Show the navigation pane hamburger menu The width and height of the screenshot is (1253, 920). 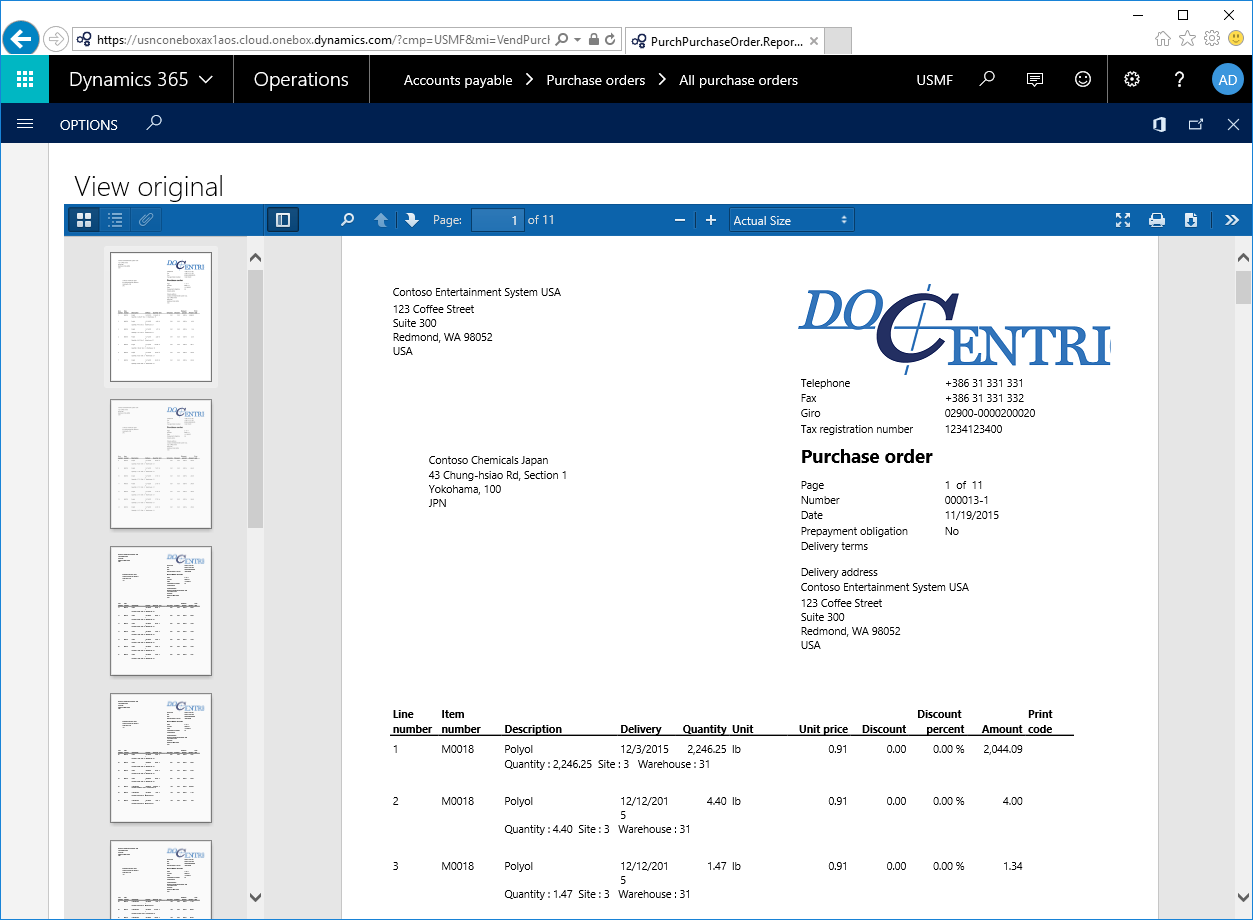point(25,124)
